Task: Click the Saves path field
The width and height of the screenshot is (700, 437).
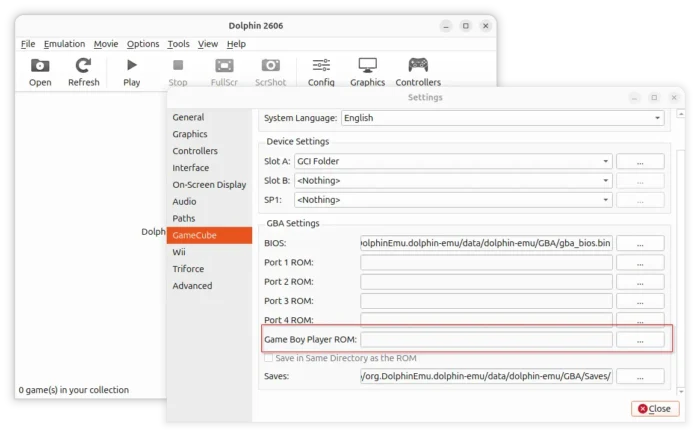Action: pos(486,376)
